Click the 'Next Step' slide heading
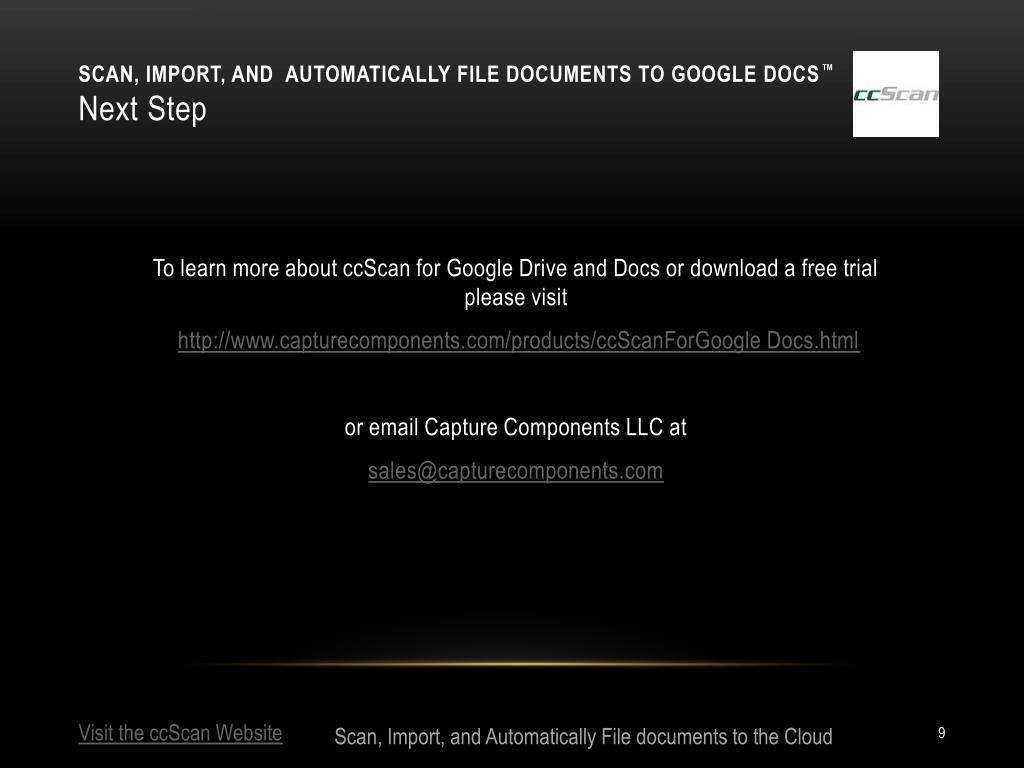Image resolution: width=1024 pixels, height=768 pixels. coord(142,108)
